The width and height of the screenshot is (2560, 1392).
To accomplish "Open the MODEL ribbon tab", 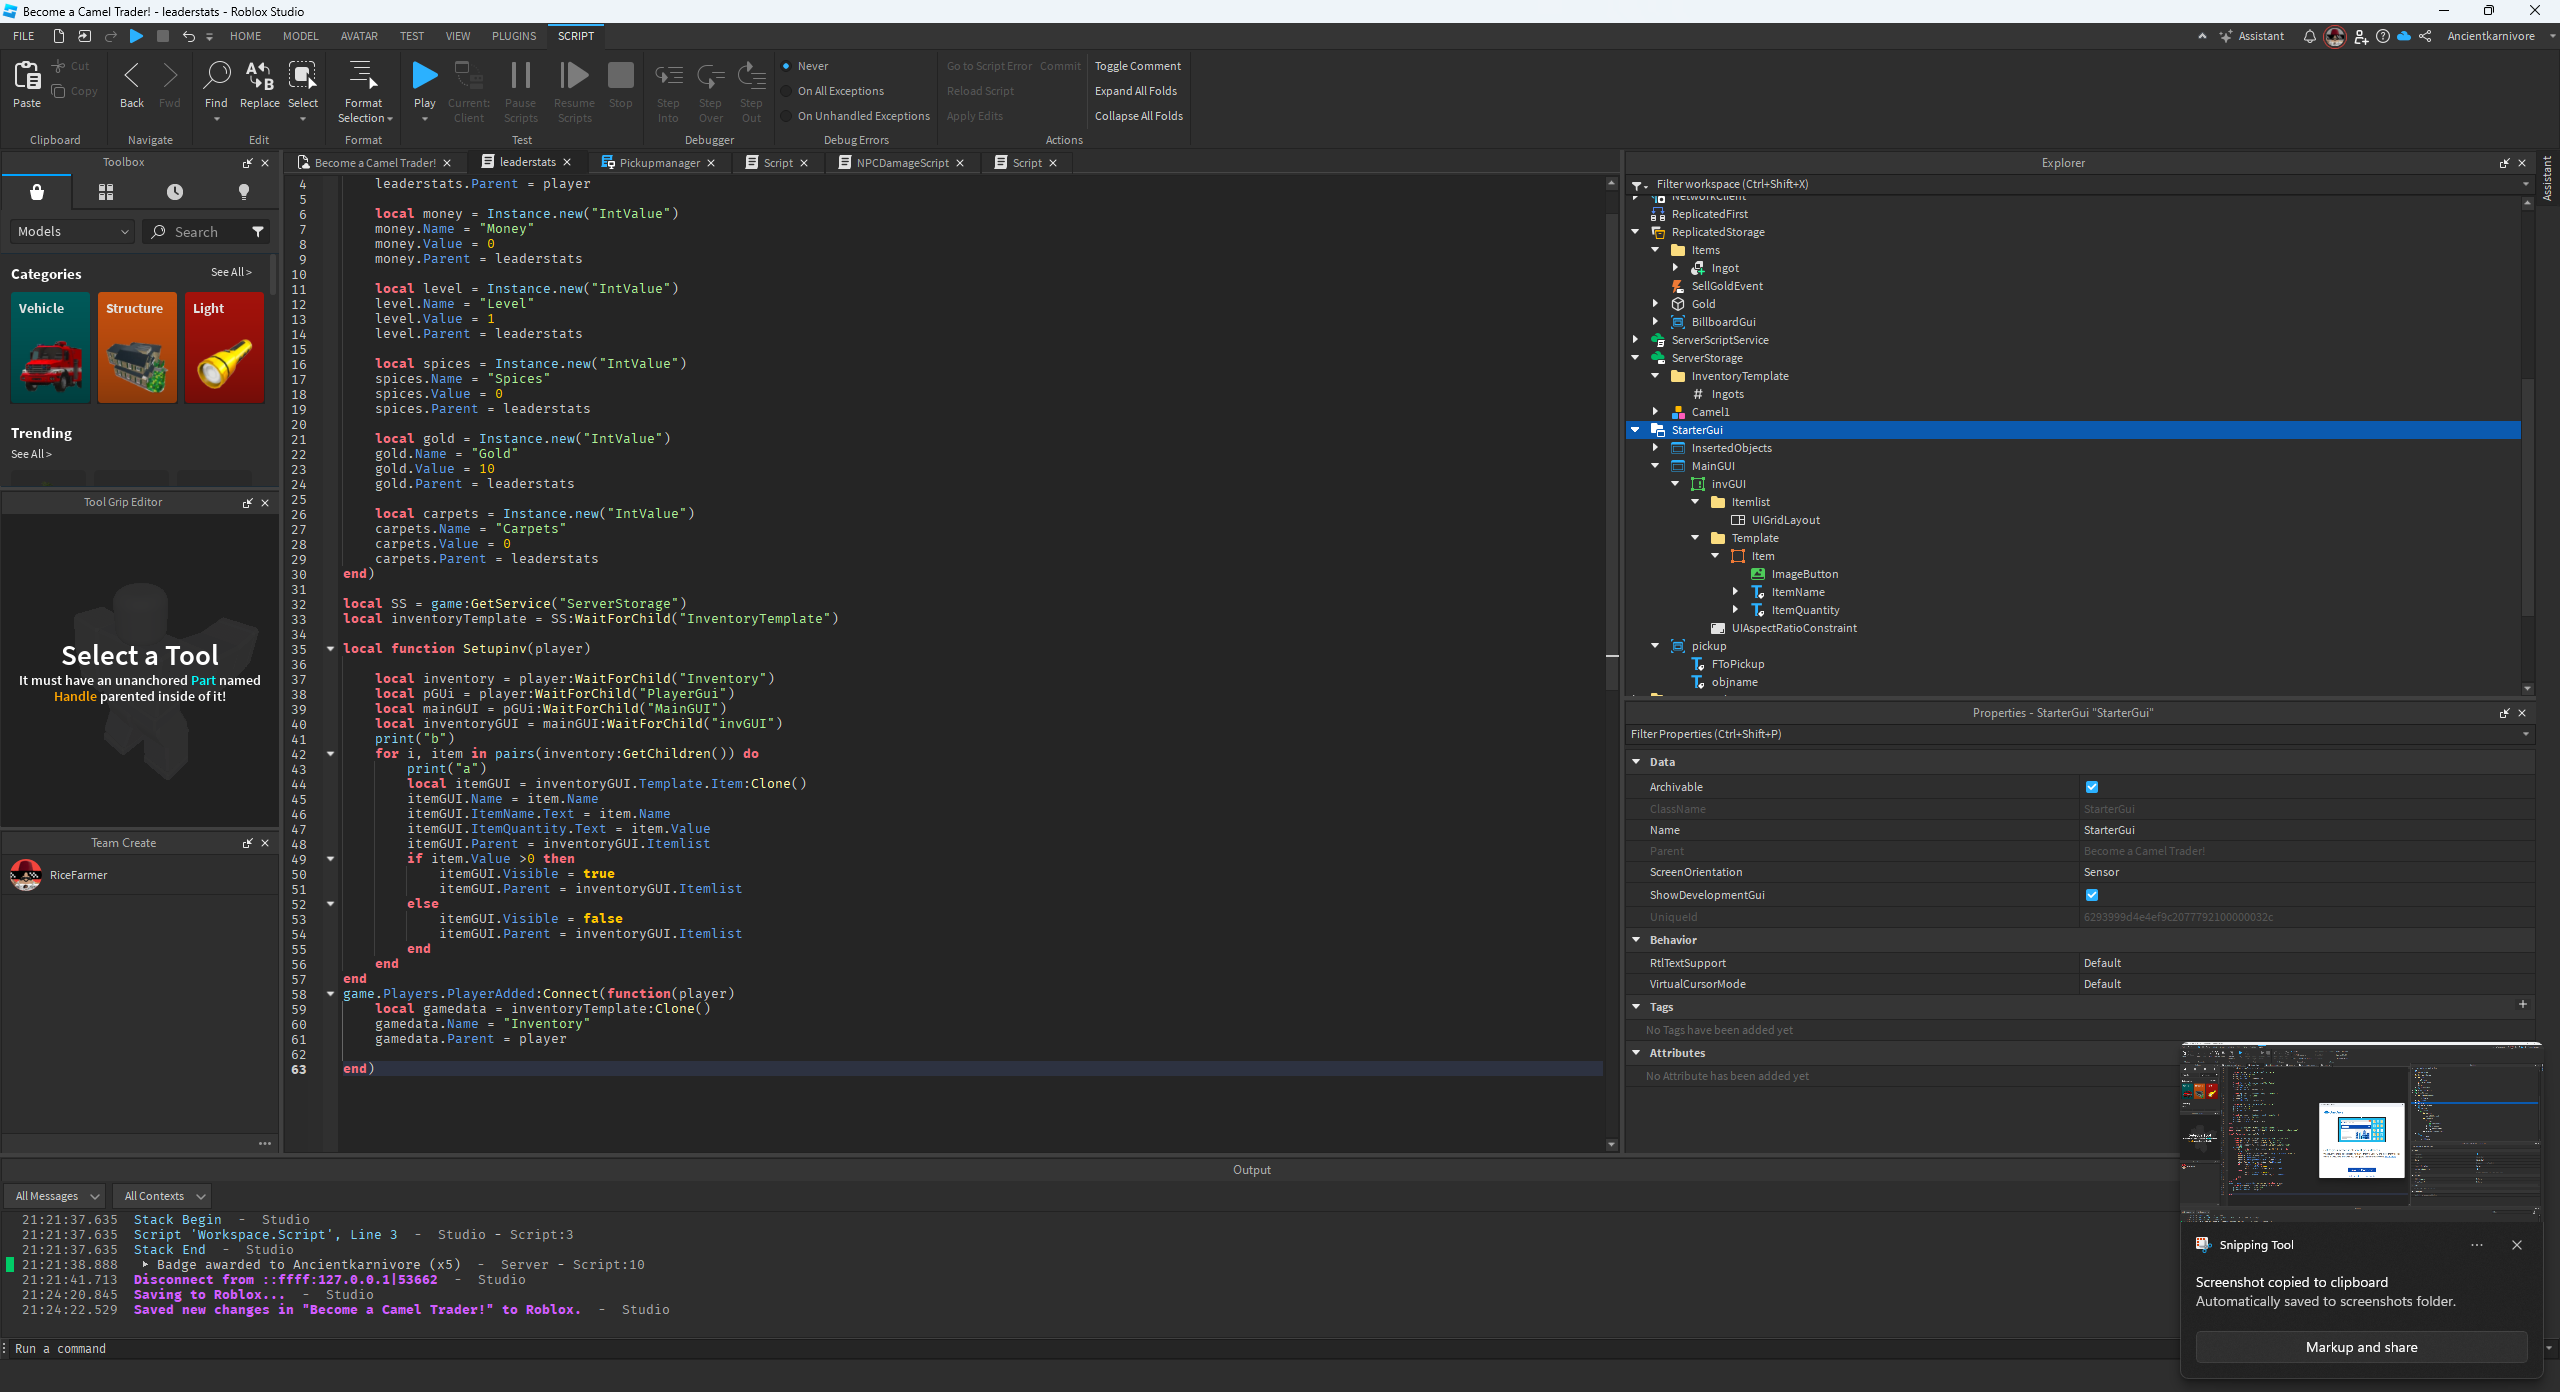I will (300, 36).
